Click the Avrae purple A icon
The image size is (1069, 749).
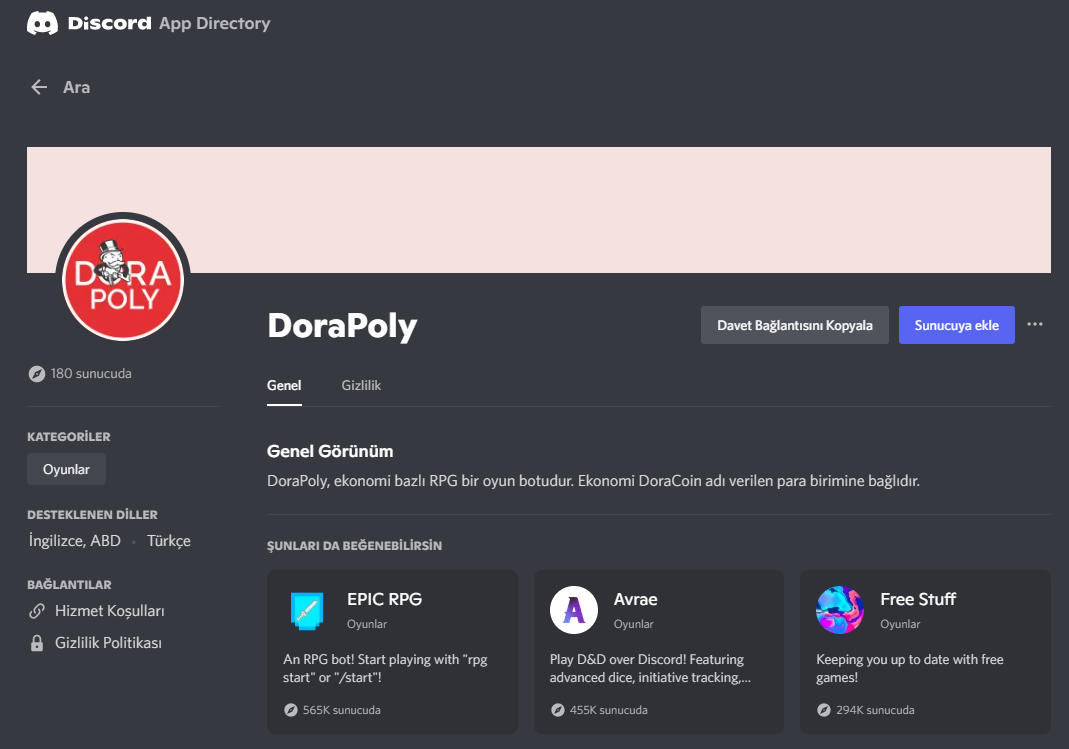pos(574,610)
